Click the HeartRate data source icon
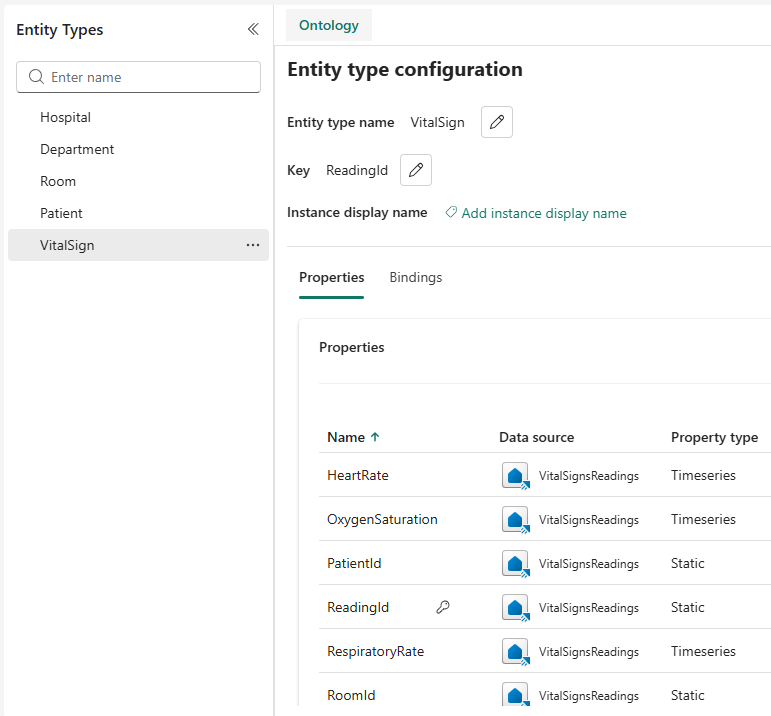The width and height of the screenshot is (771, 716). click(515, 476)
